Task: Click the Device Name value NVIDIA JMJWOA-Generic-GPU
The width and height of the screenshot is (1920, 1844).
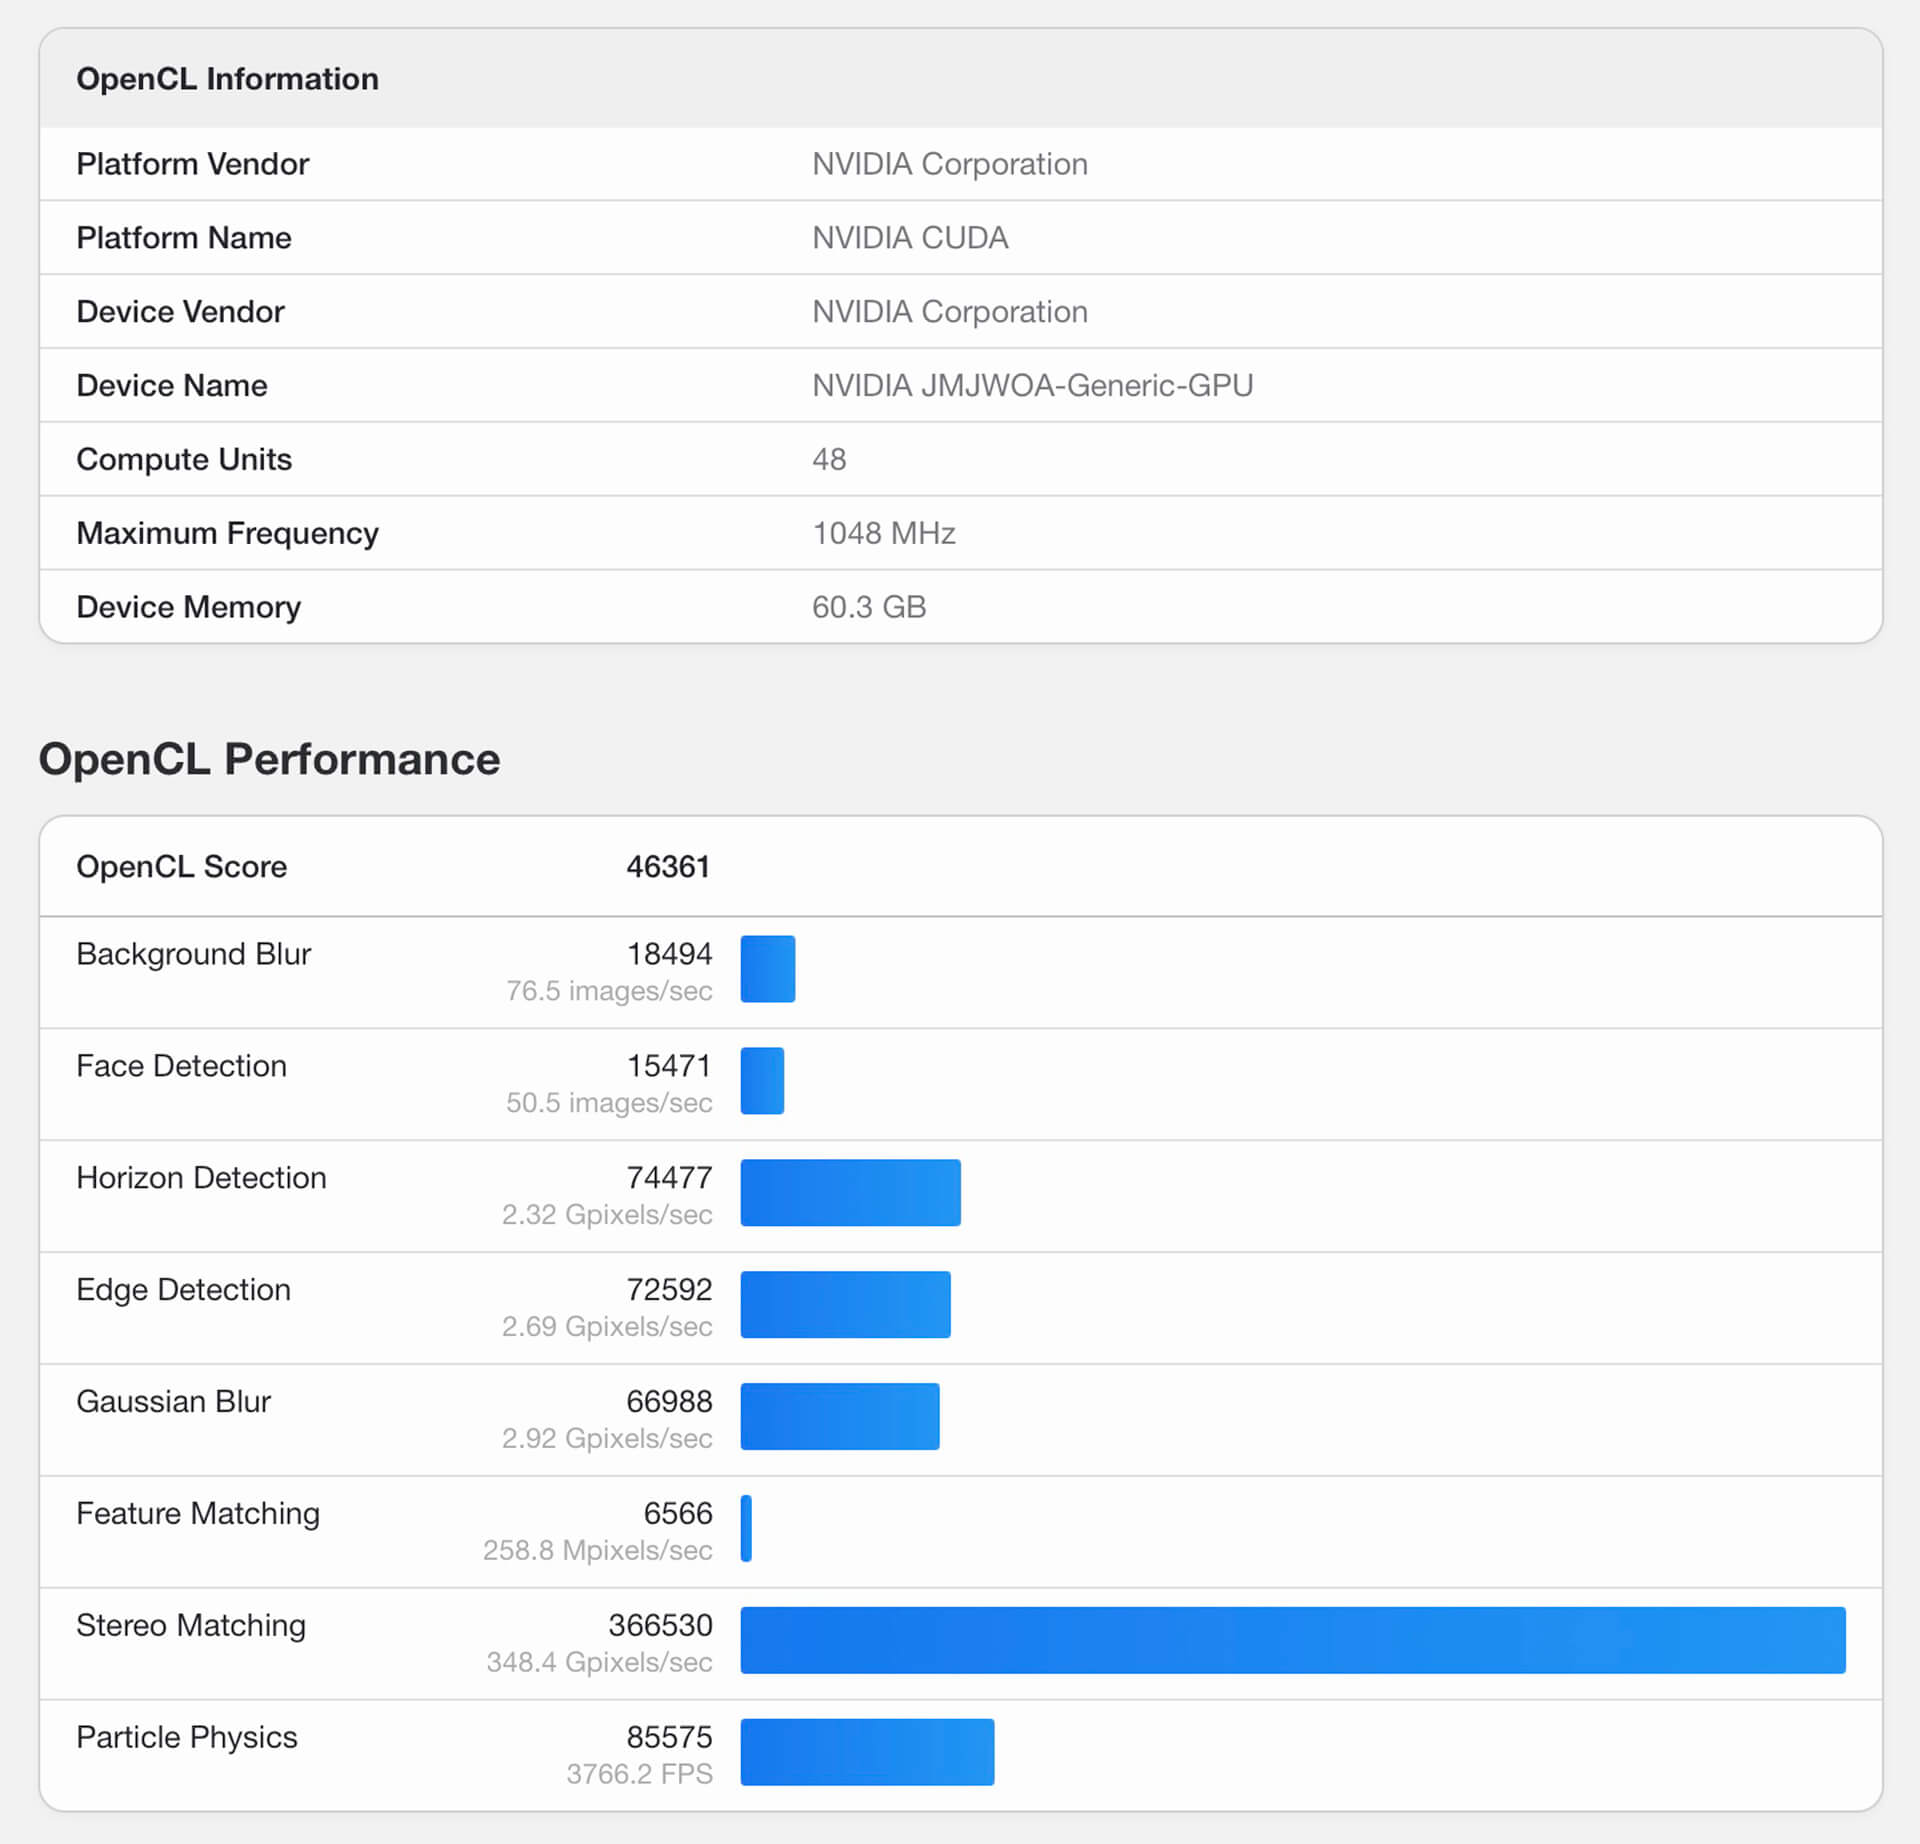Action: (x=1032, y=385)
